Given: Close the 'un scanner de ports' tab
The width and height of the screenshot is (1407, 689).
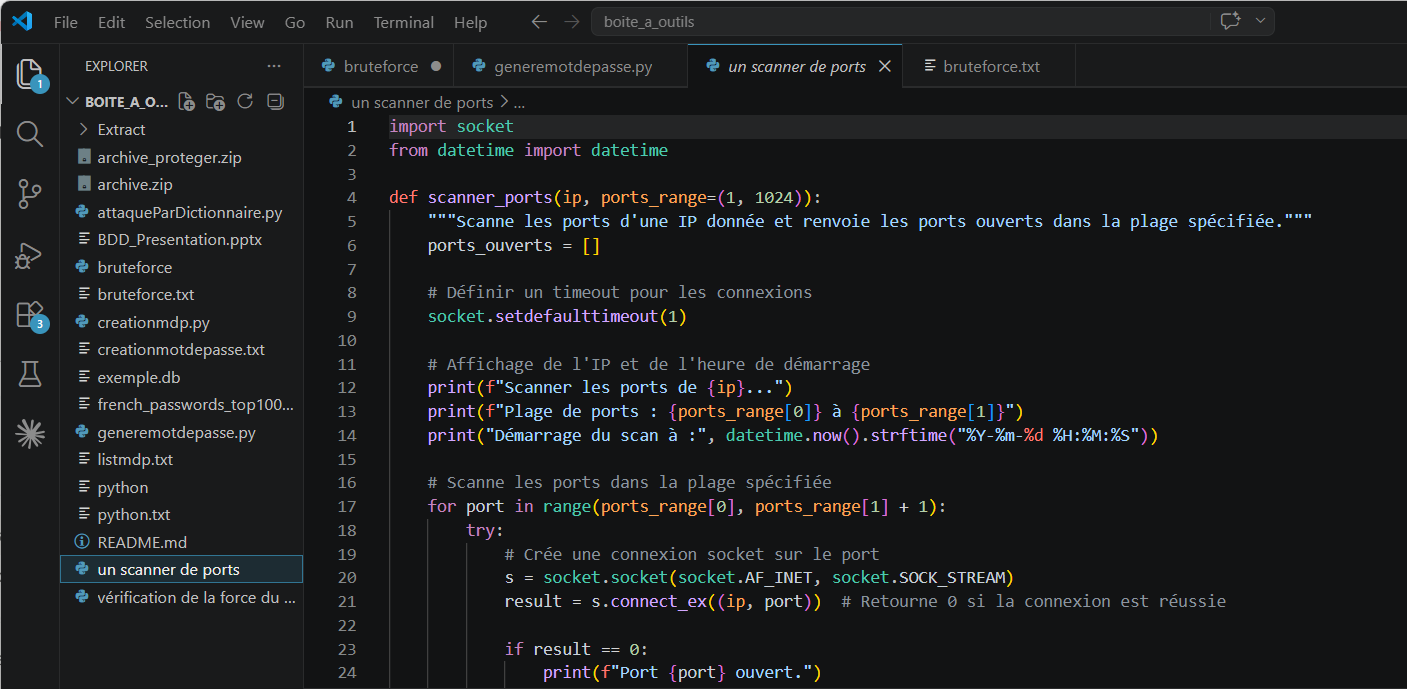Looking at the screenshot, I should (884, 67).
